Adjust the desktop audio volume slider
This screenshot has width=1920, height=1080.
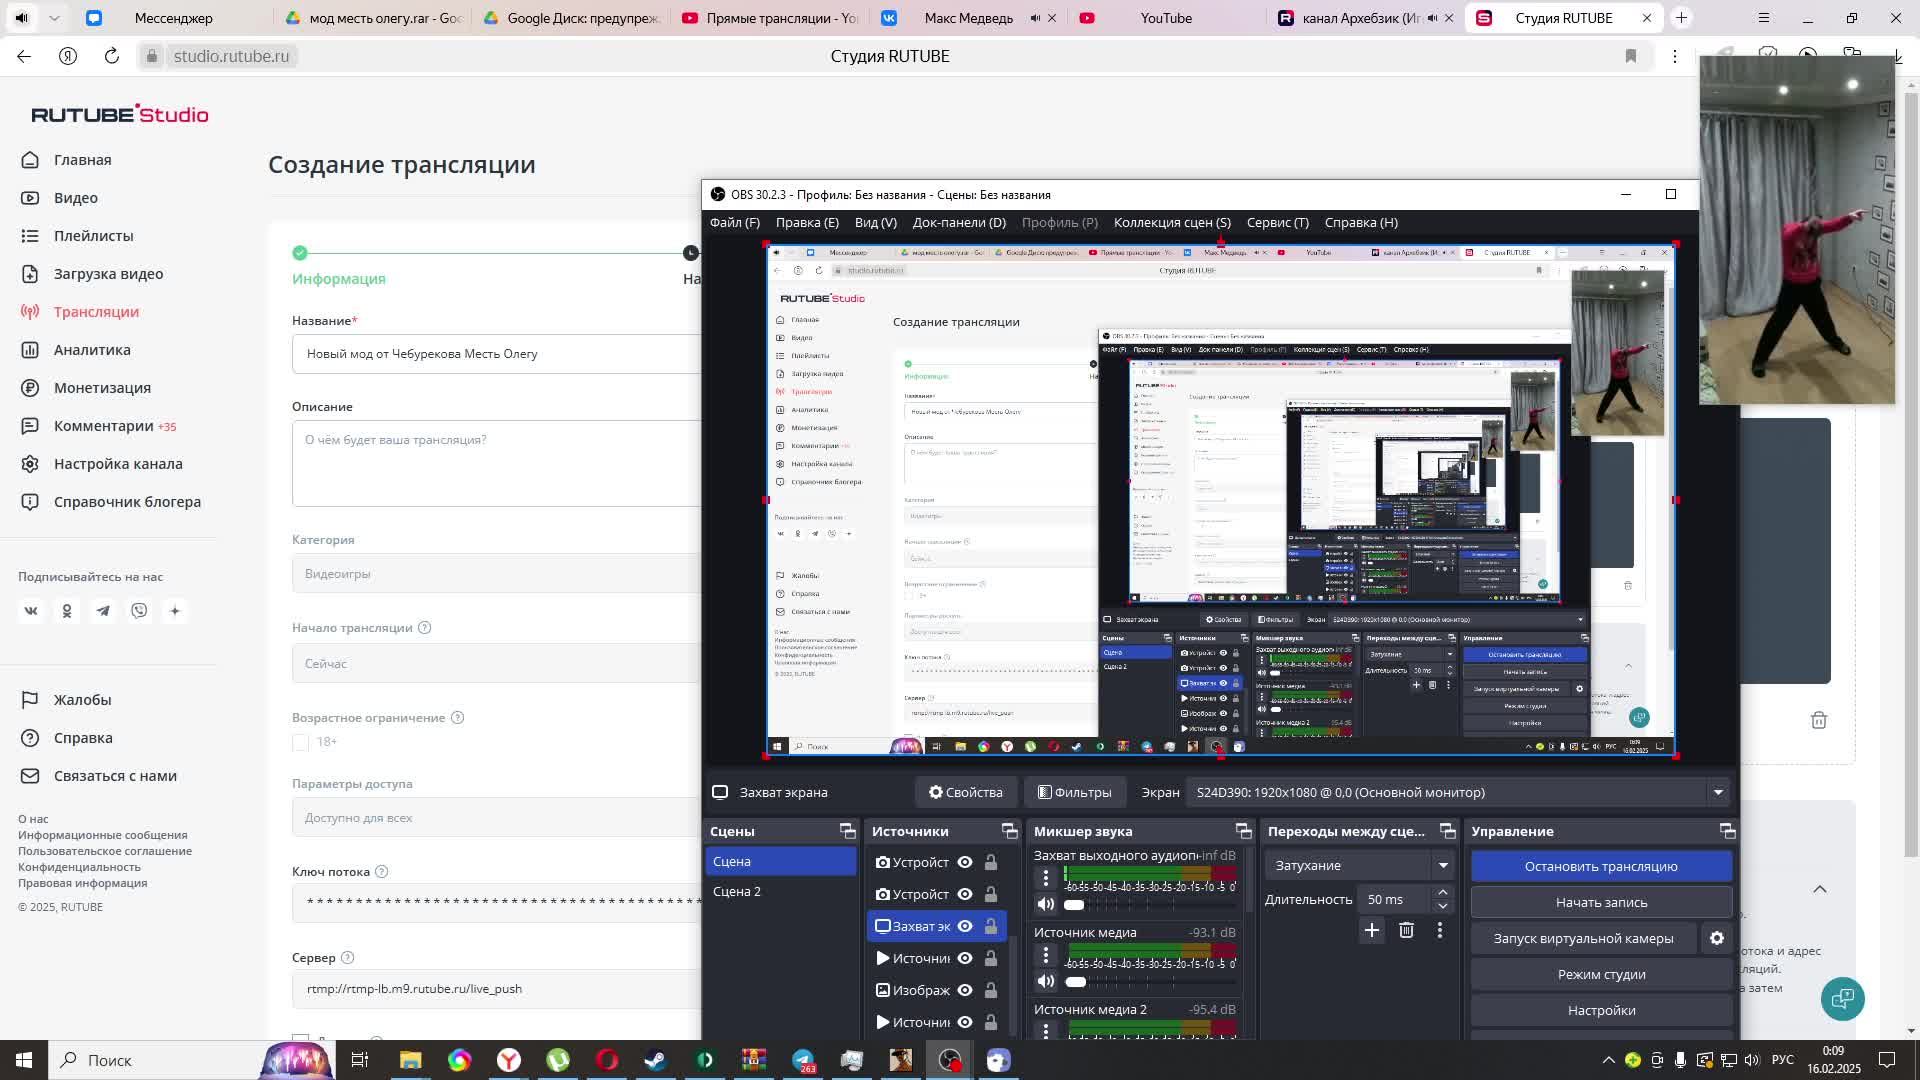click(1074, 905)
